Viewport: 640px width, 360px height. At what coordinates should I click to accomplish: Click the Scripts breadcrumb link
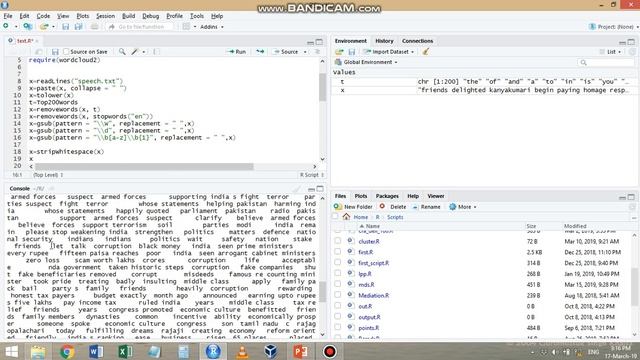point(395,217)
